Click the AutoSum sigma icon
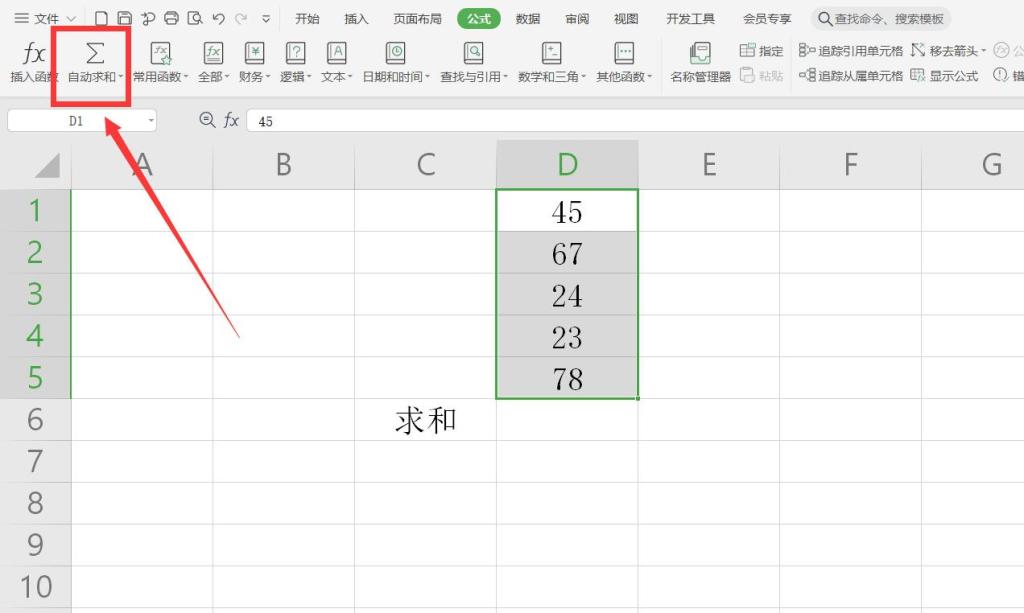 (95, 53)
